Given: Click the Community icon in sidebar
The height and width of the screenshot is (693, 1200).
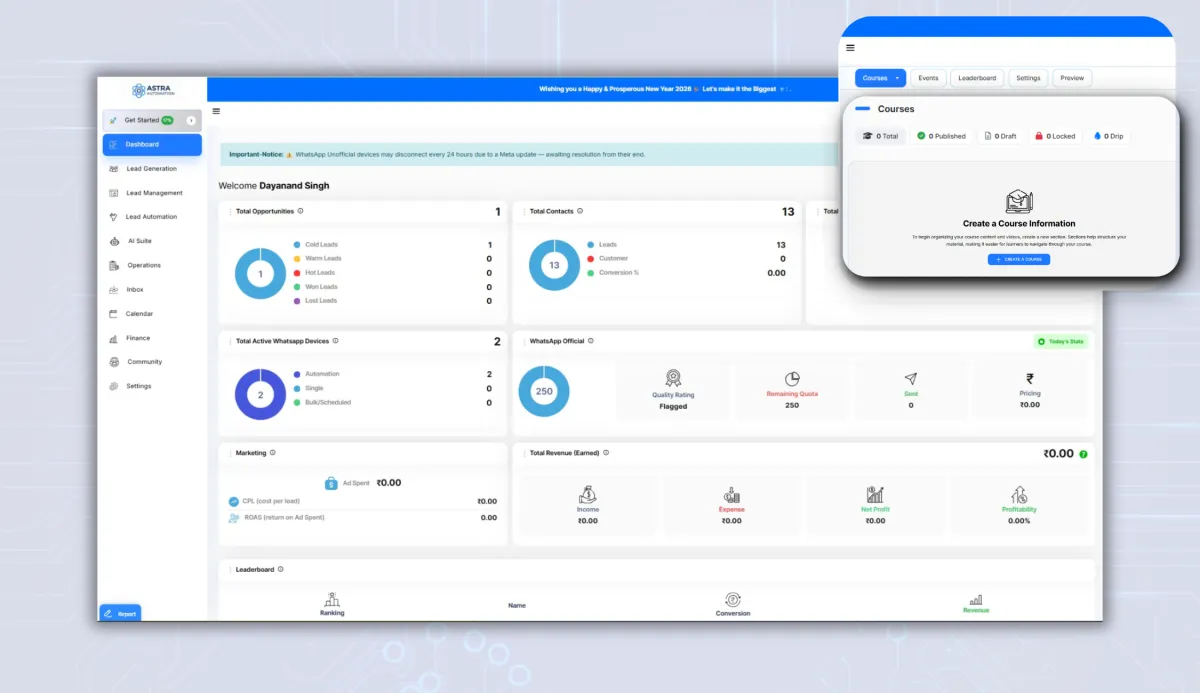Looking at the screenshot, I should tap(115, 362).
